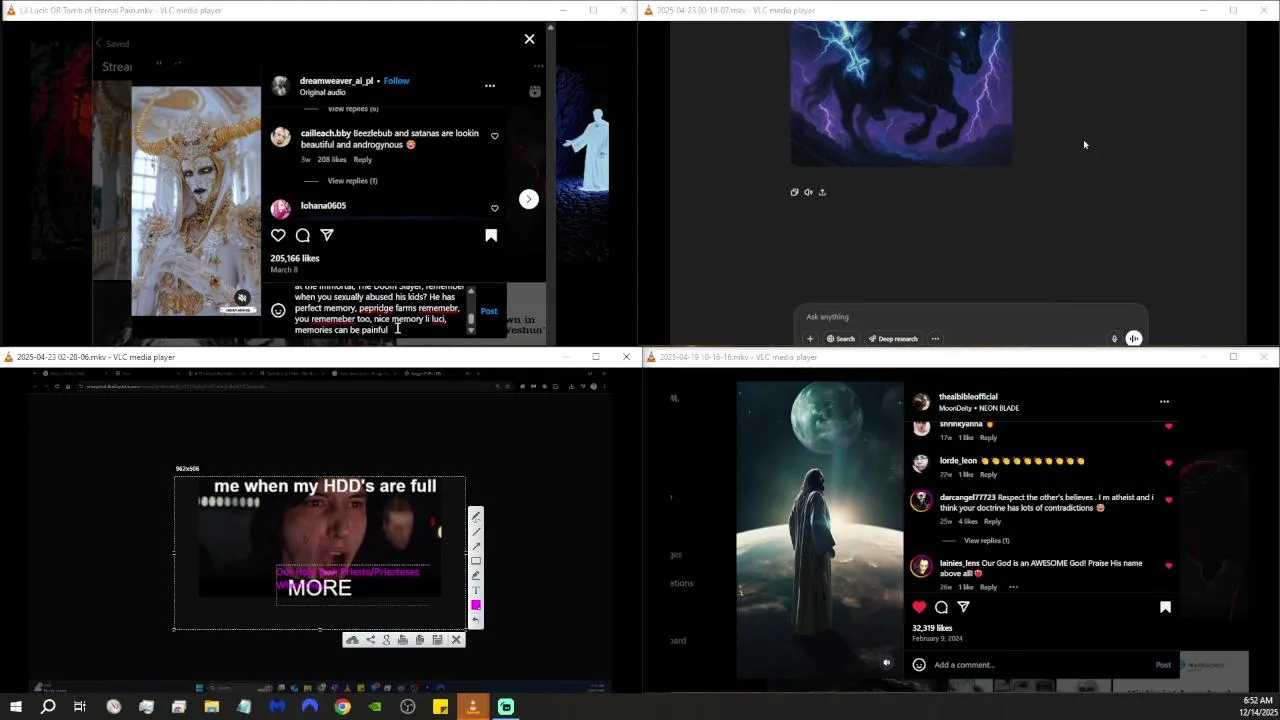1280x720 pixels.
Task: Search similar images on Google
Action: [x=386, y=640]
